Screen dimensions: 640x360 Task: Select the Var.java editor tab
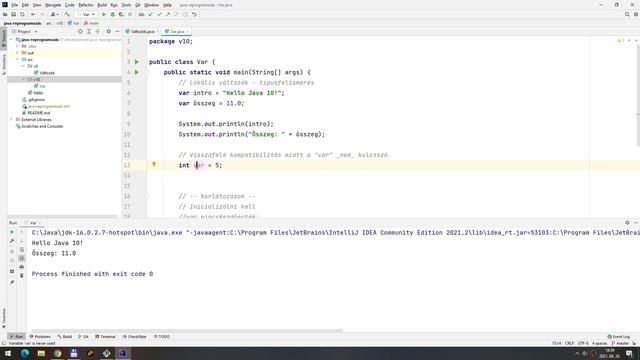click(176, 31)
